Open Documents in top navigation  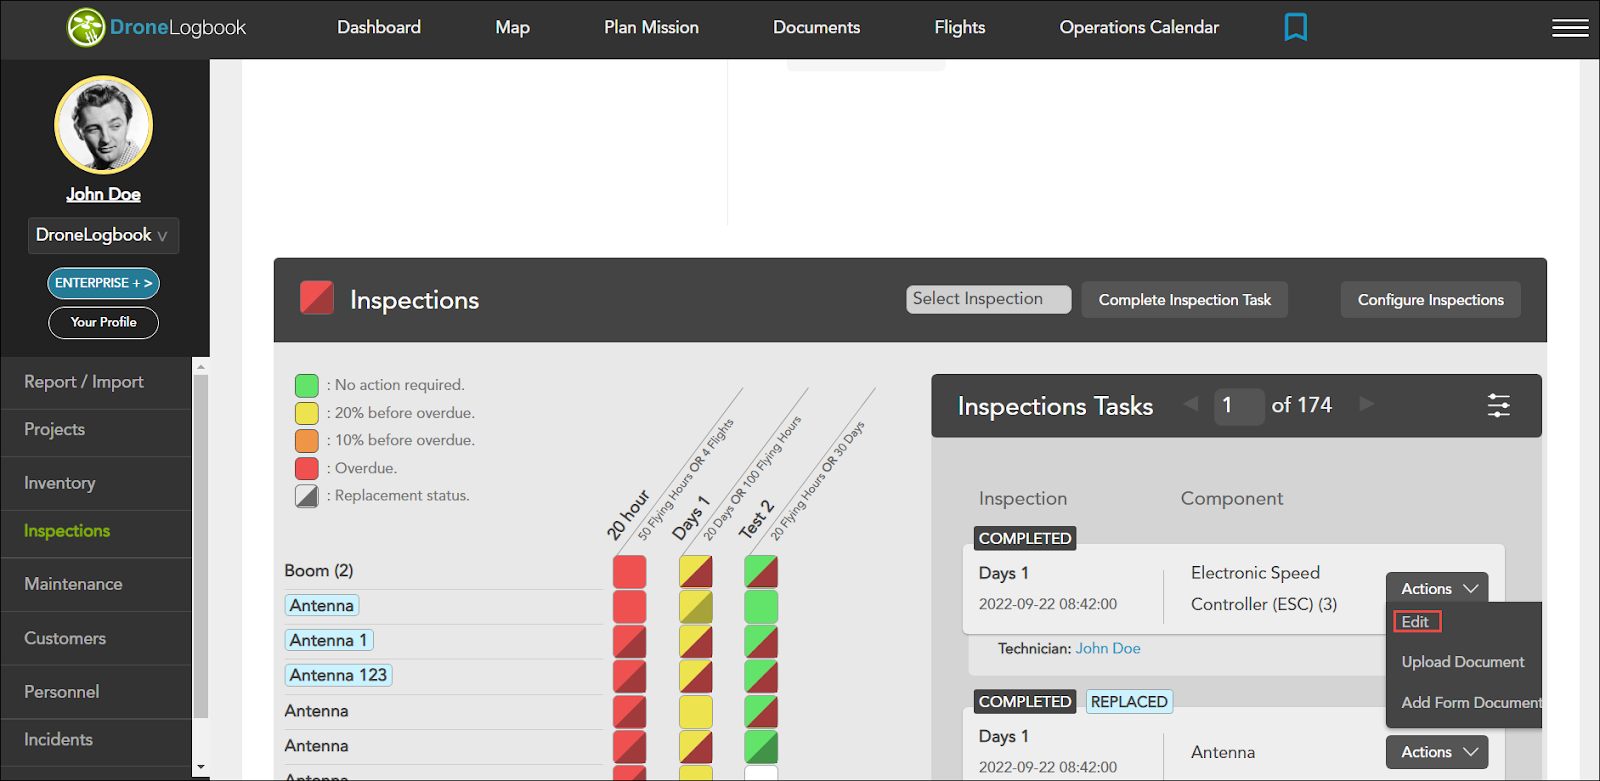point(816,28)
